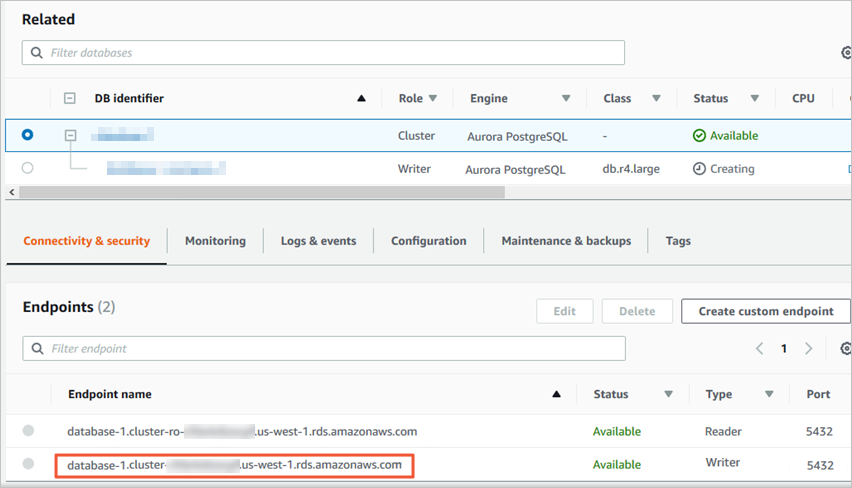Click the Delete endpoint button
852x488 pixels.
[x=637, y=311]
